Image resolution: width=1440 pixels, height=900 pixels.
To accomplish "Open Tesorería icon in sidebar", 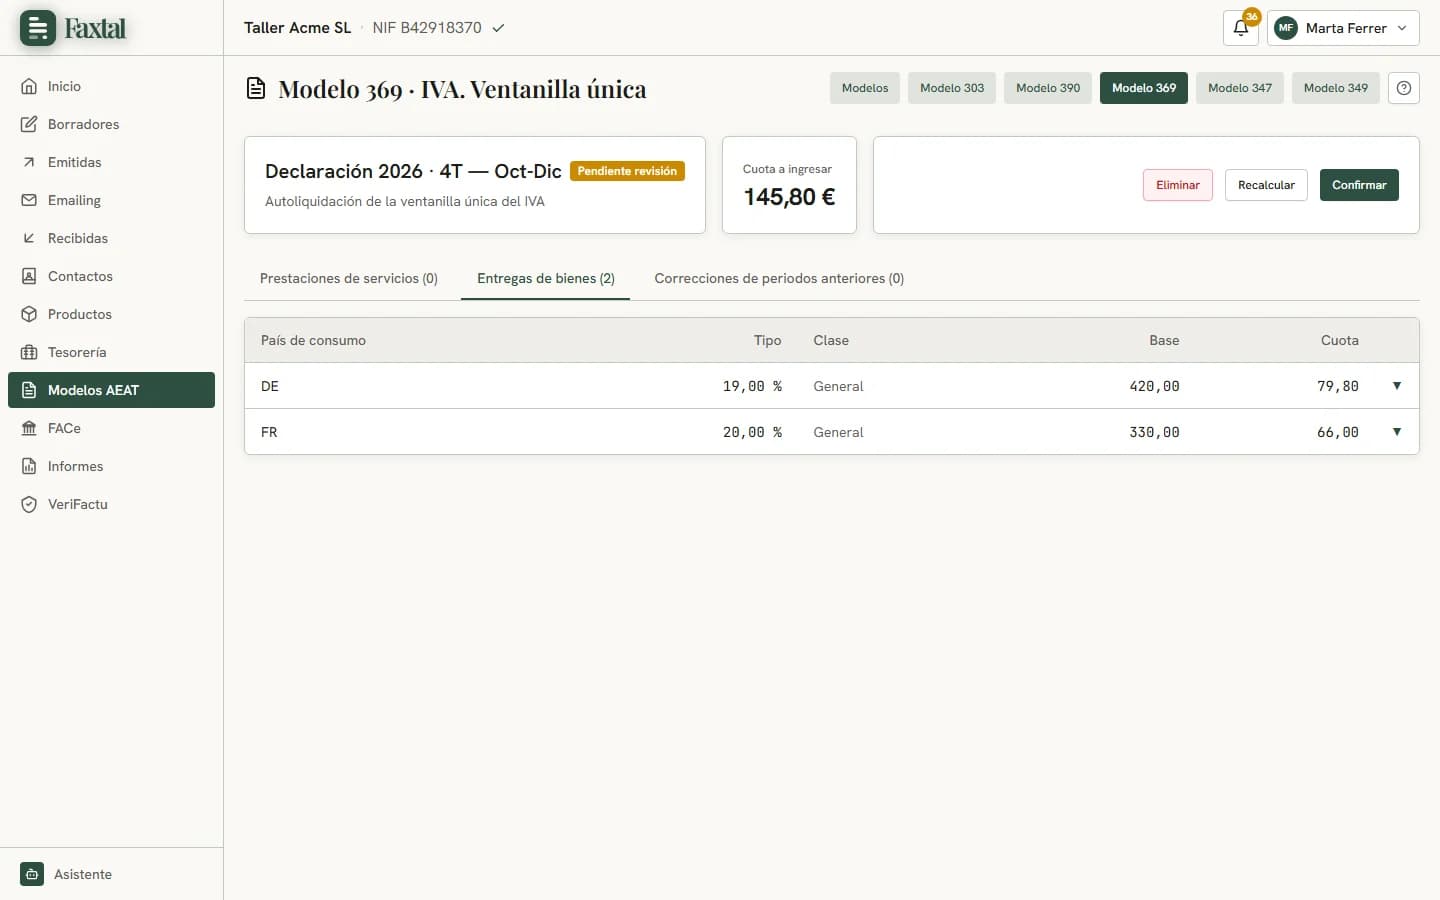I will tap(29, 352).
